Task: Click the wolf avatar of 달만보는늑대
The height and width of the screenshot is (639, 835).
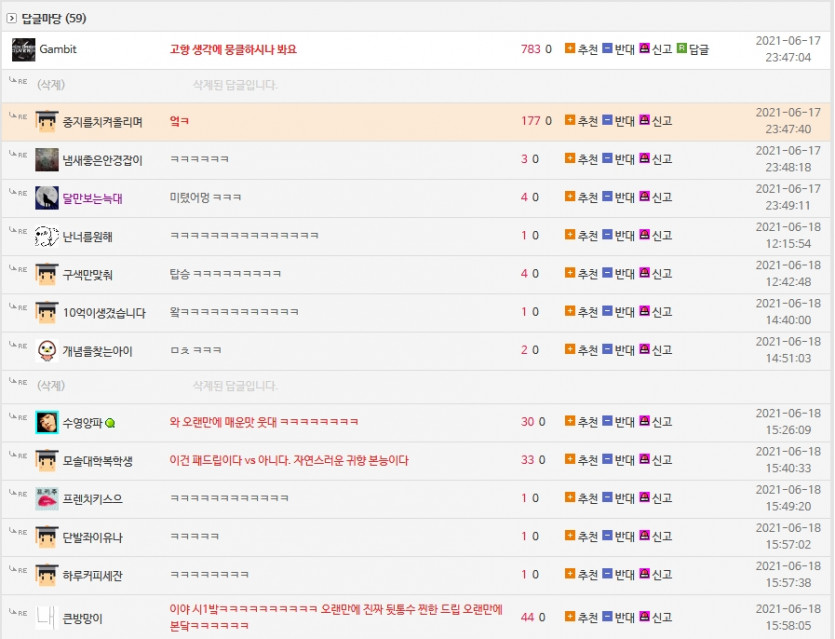Action: tap(47, 198)
